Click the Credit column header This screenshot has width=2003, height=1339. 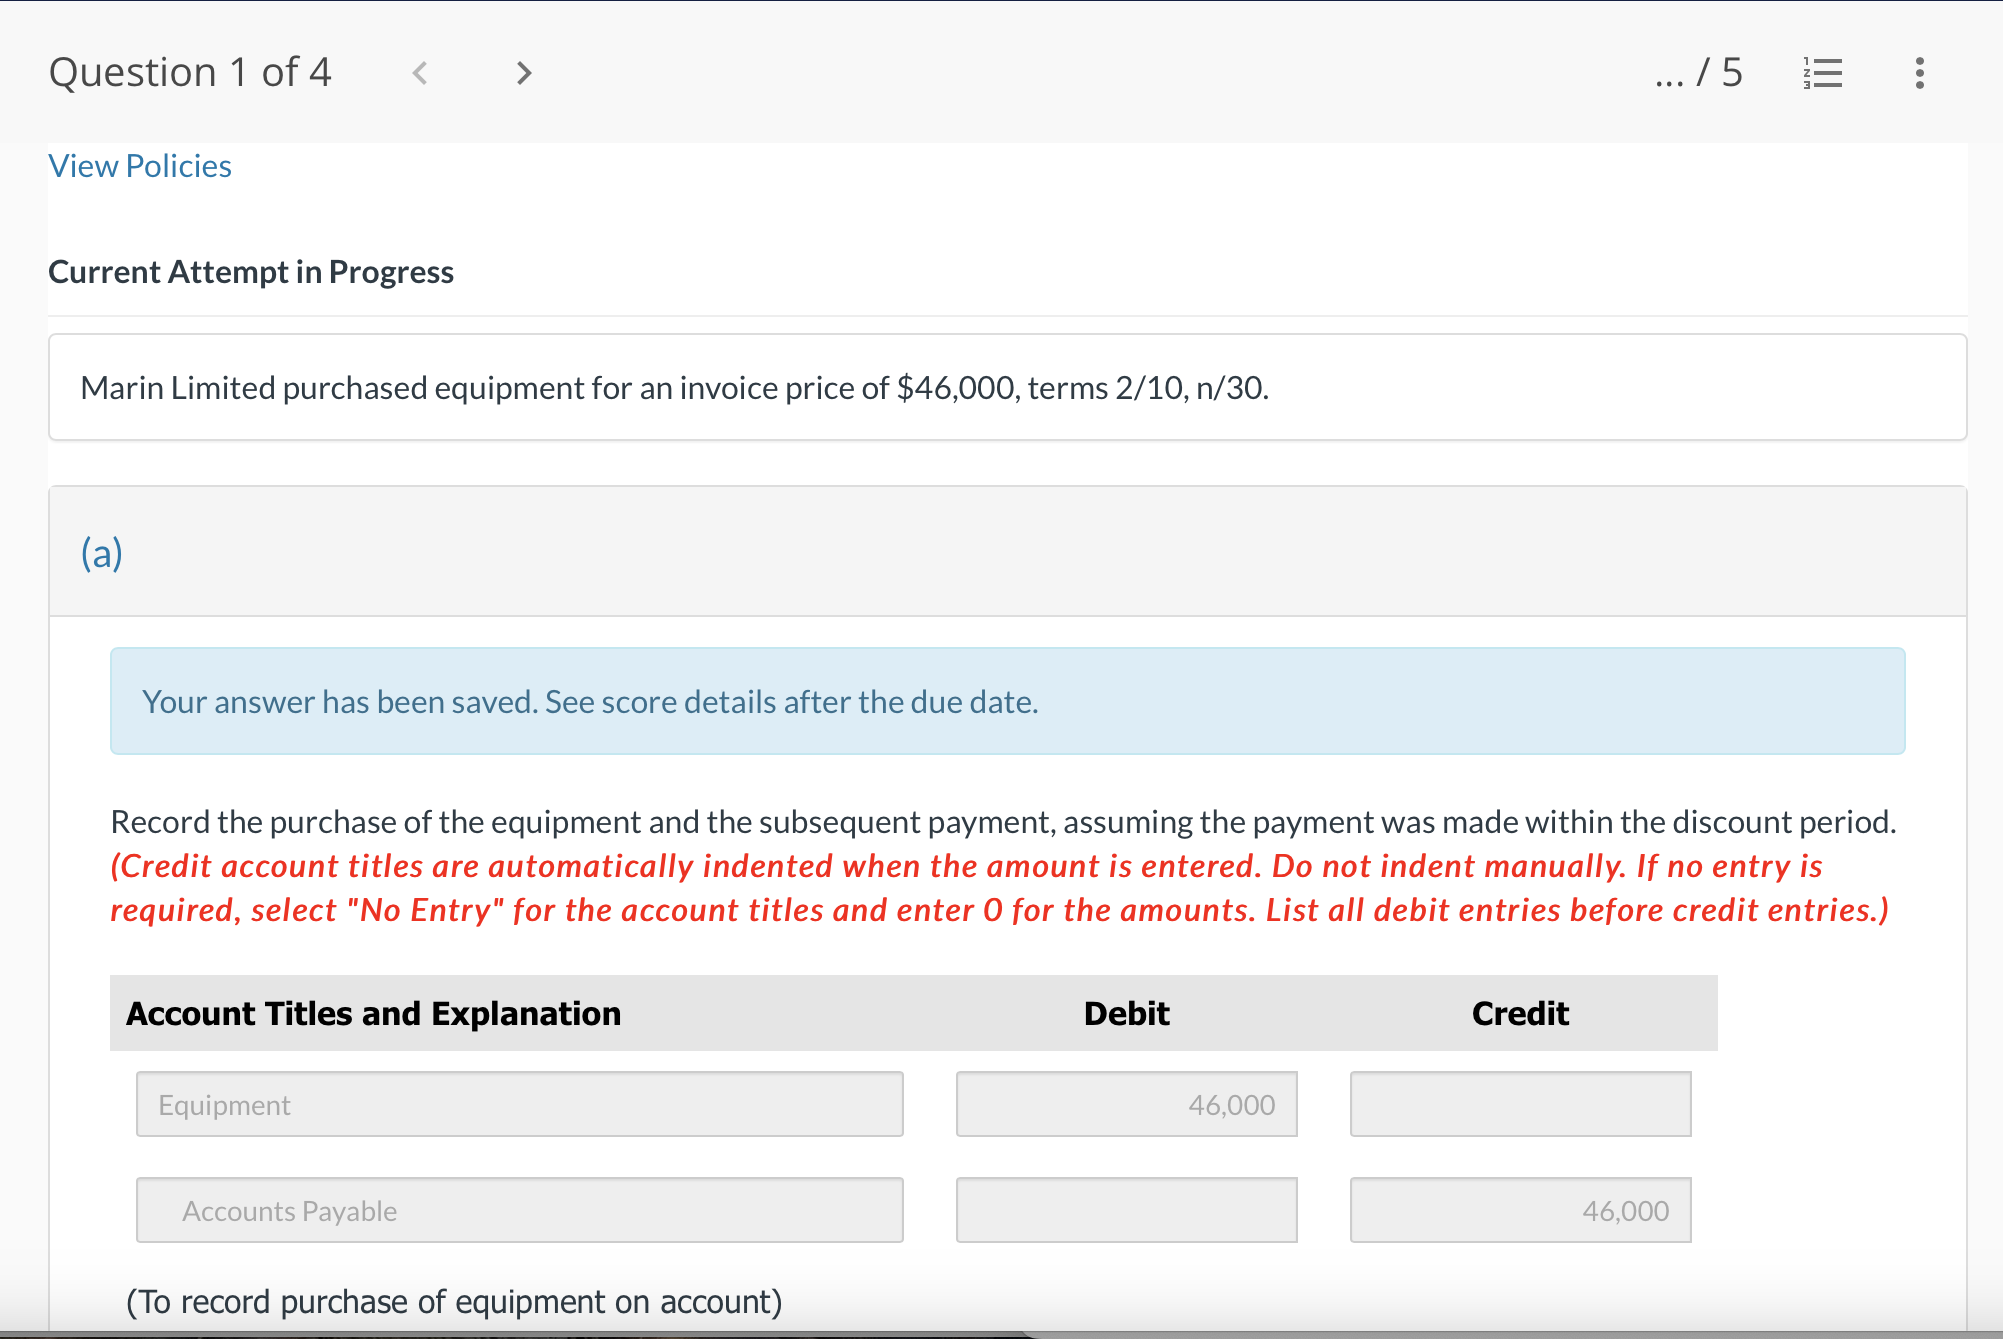(x=1519, y=1013)
